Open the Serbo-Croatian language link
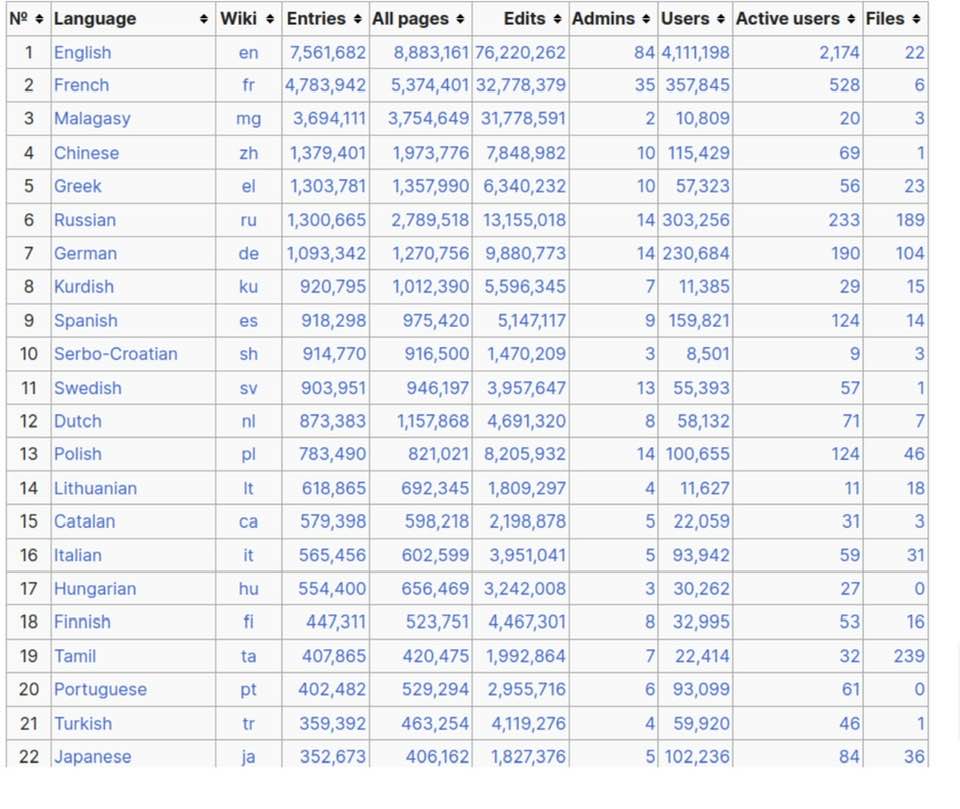 point(116,354)
